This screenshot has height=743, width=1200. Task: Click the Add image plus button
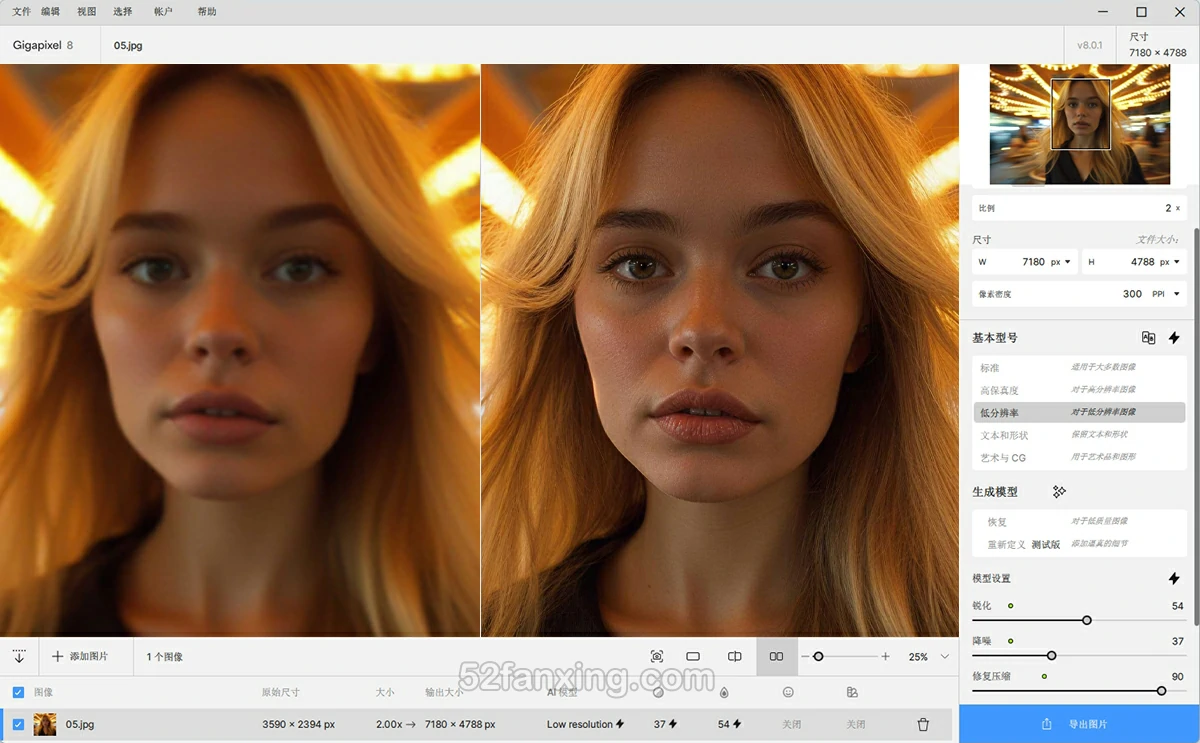[x=80, y=657]
